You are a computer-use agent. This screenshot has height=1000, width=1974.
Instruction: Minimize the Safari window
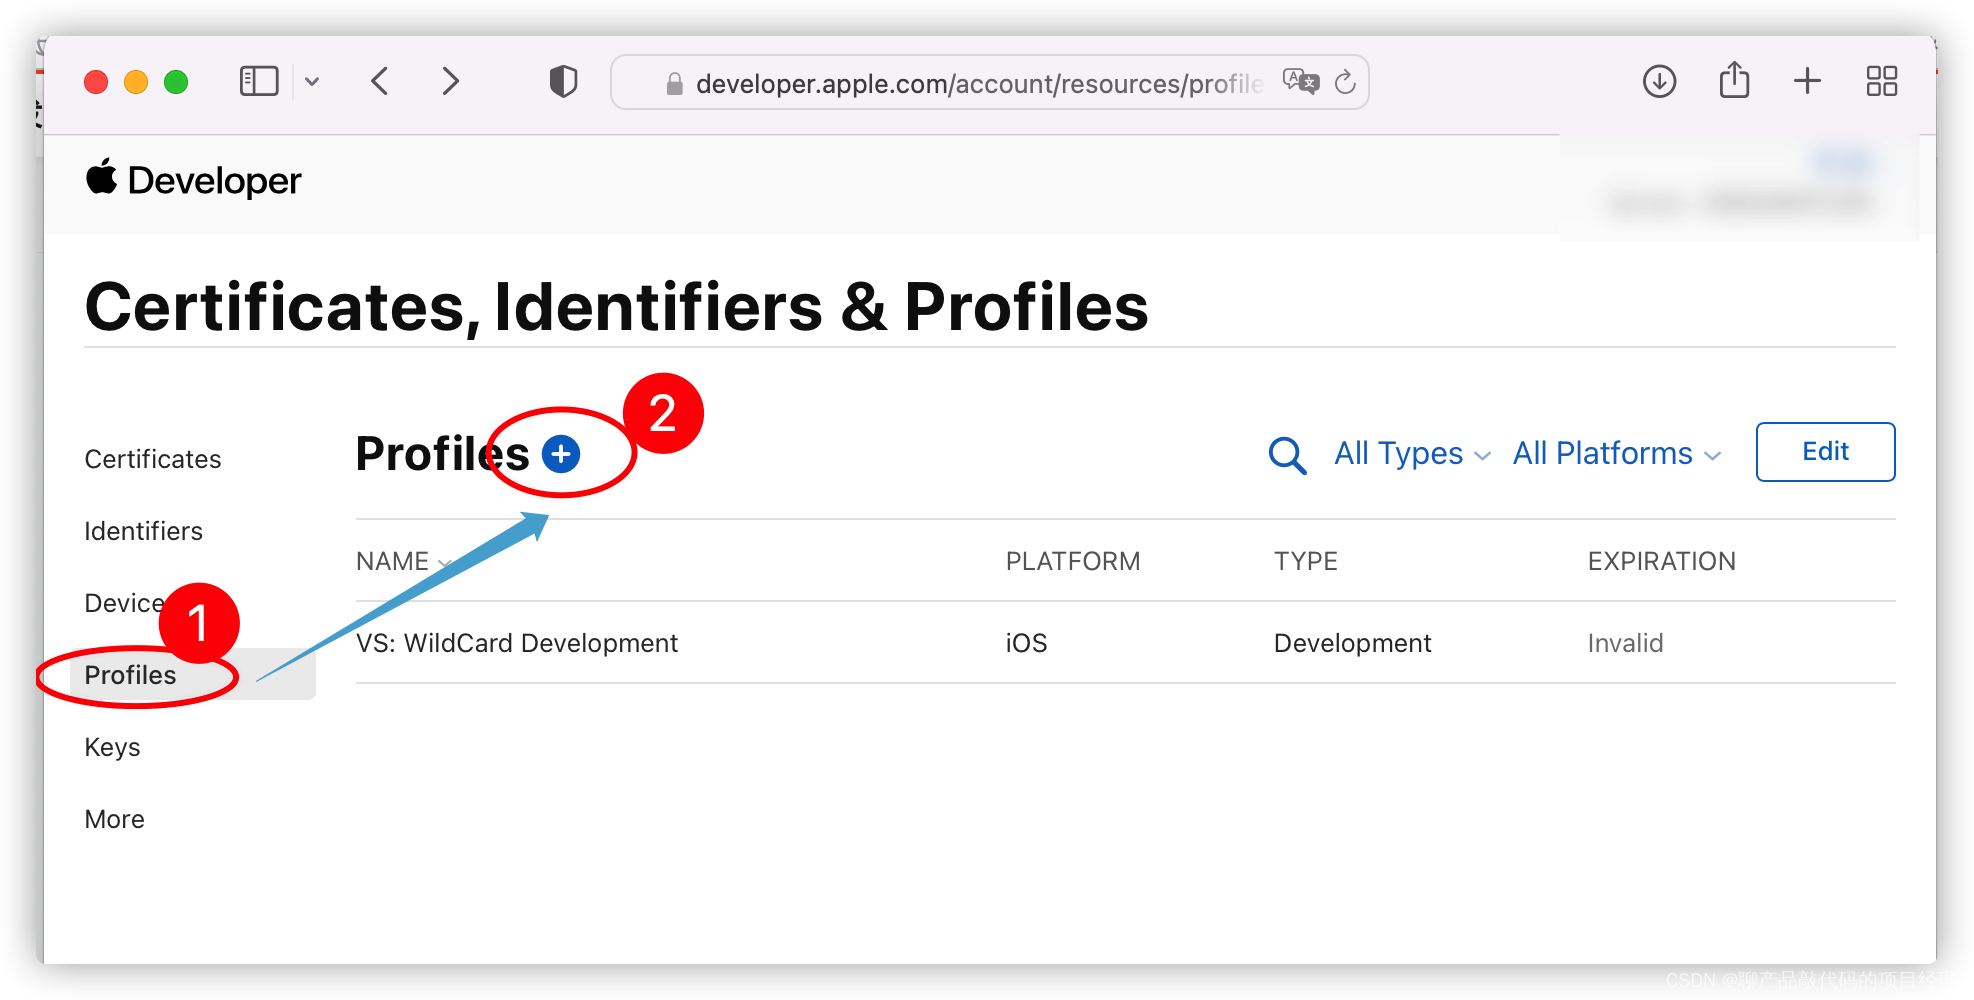[136, 82]
